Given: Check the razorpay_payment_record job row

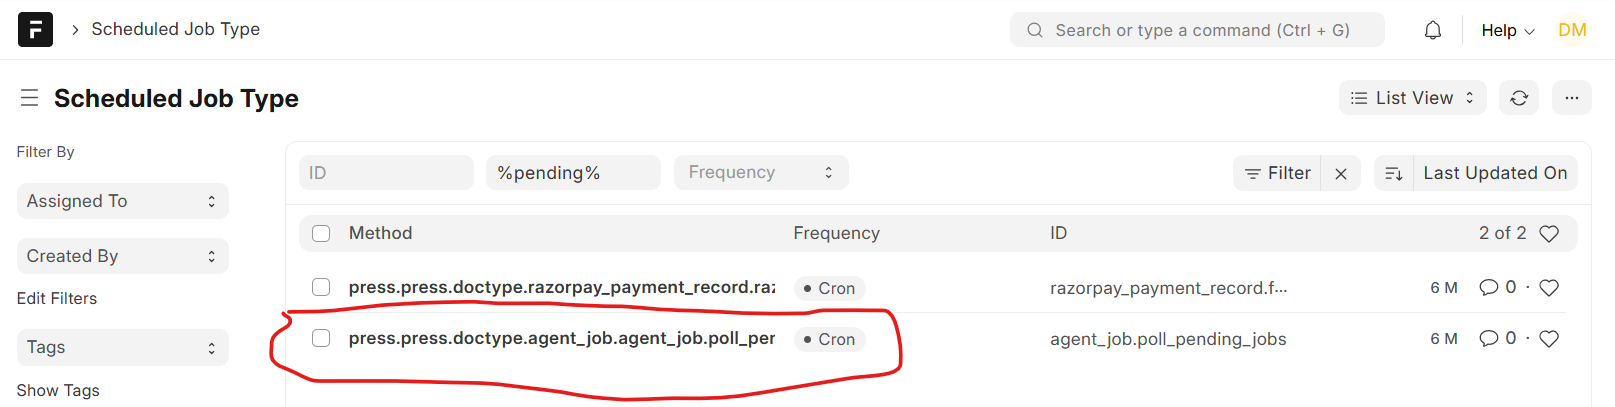Looking at the screenshot, I should pos(321,287).
